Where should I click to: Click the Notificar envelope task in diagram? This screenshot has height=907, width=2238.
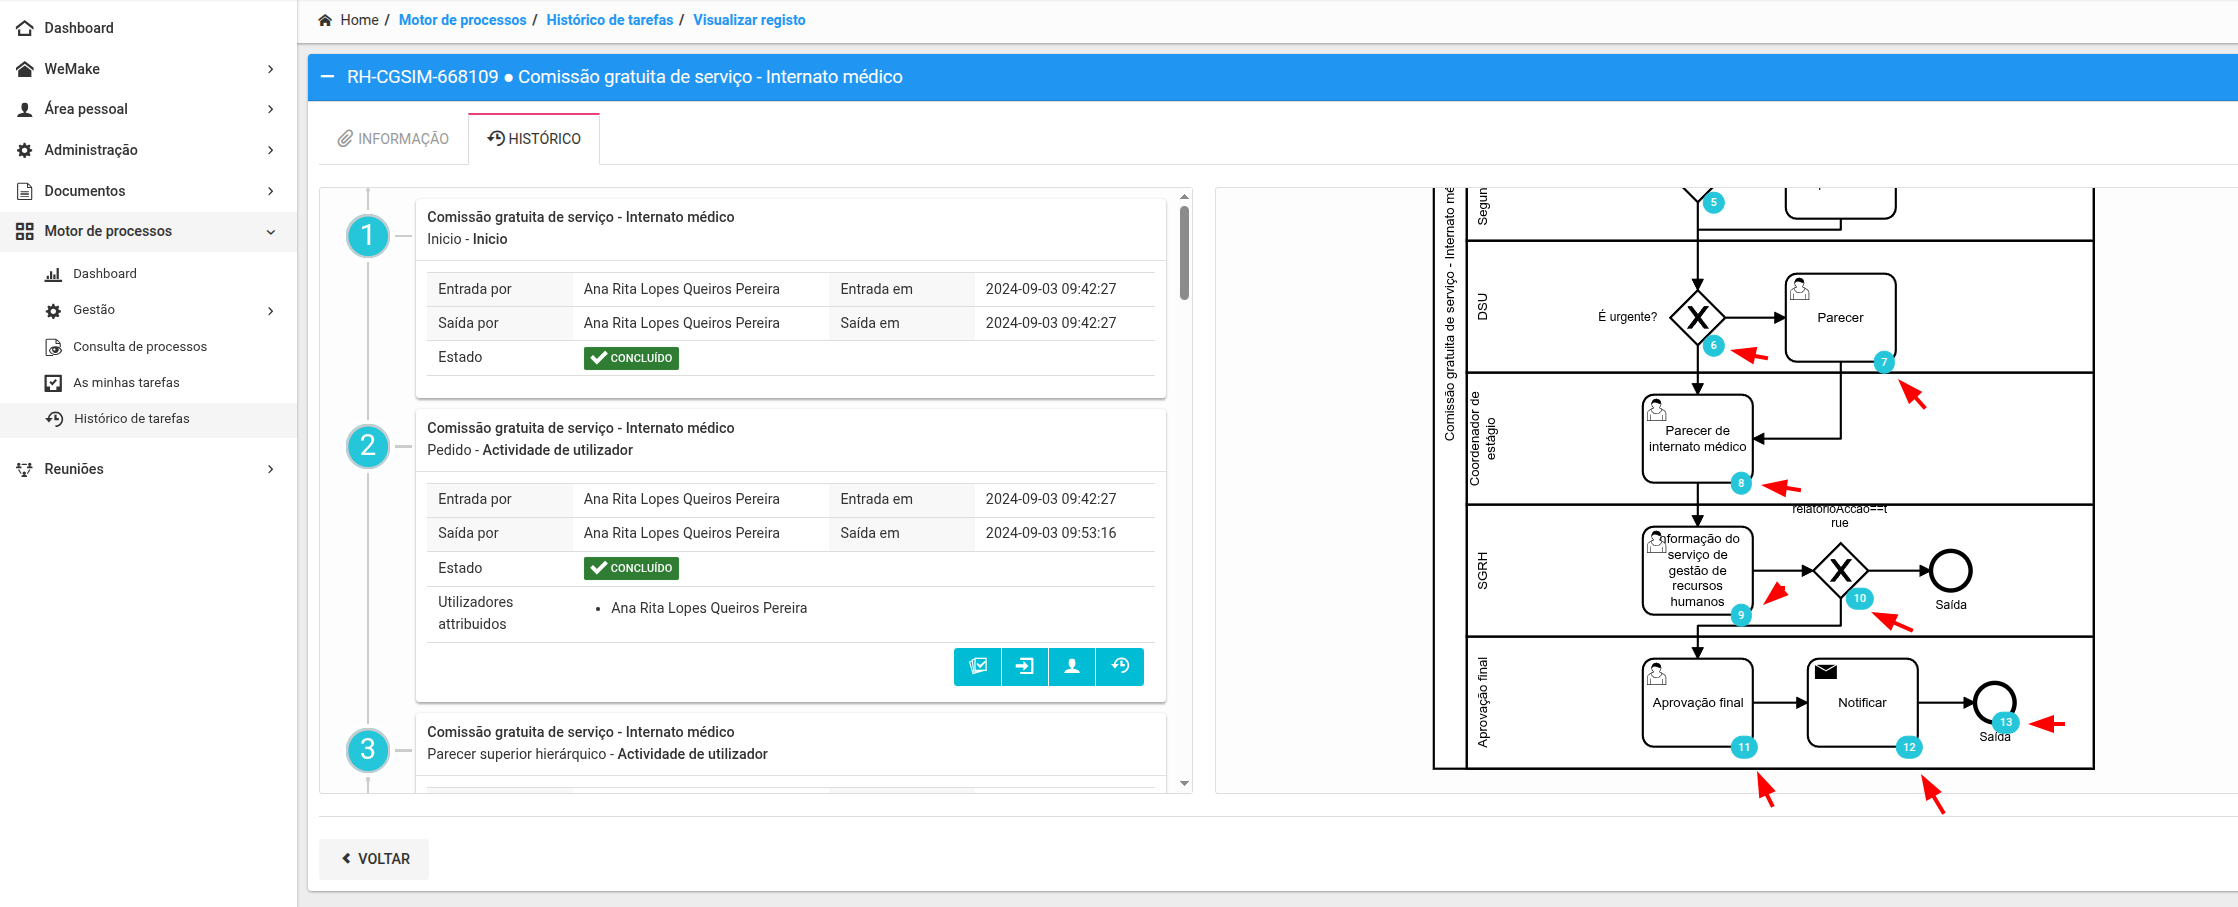(1862, 702)
